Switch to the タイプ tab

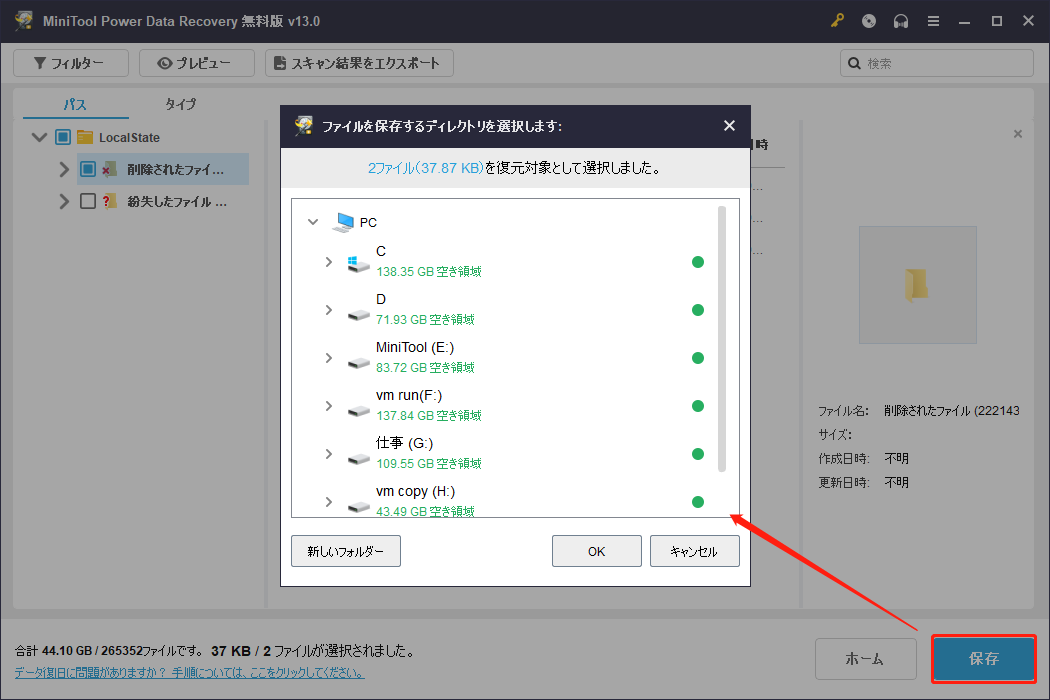pos(181,104)
